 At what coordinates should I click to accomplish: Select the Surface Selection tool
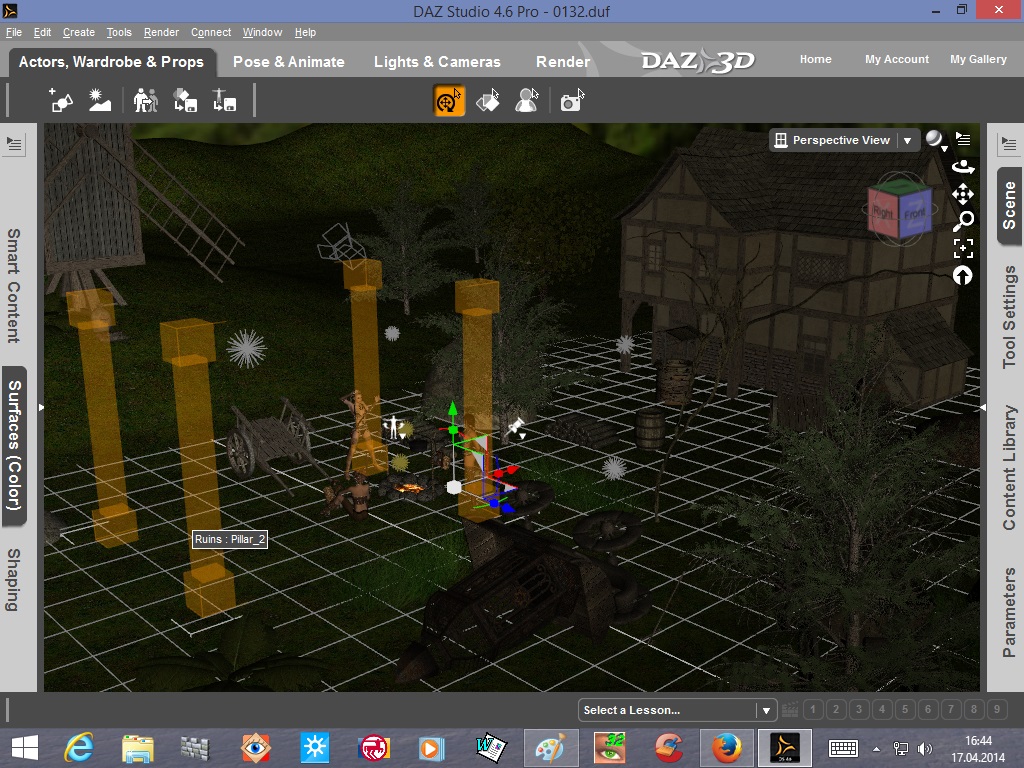point(488,101)
